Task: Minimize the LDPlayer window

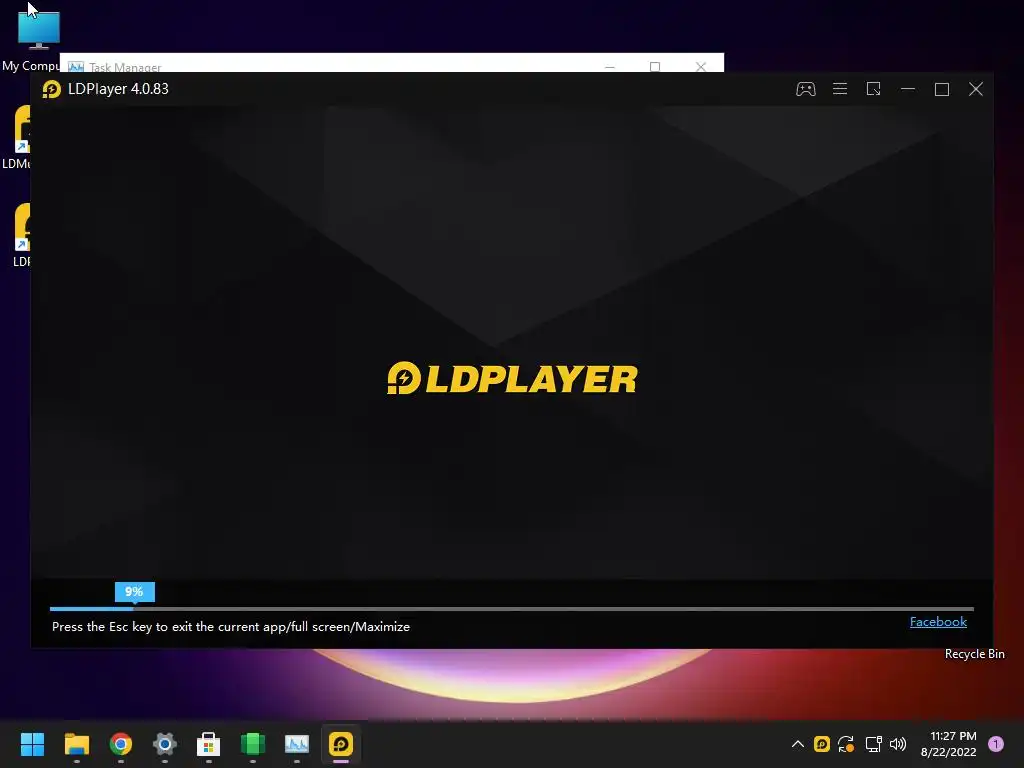Action: [x=908, y=89]
